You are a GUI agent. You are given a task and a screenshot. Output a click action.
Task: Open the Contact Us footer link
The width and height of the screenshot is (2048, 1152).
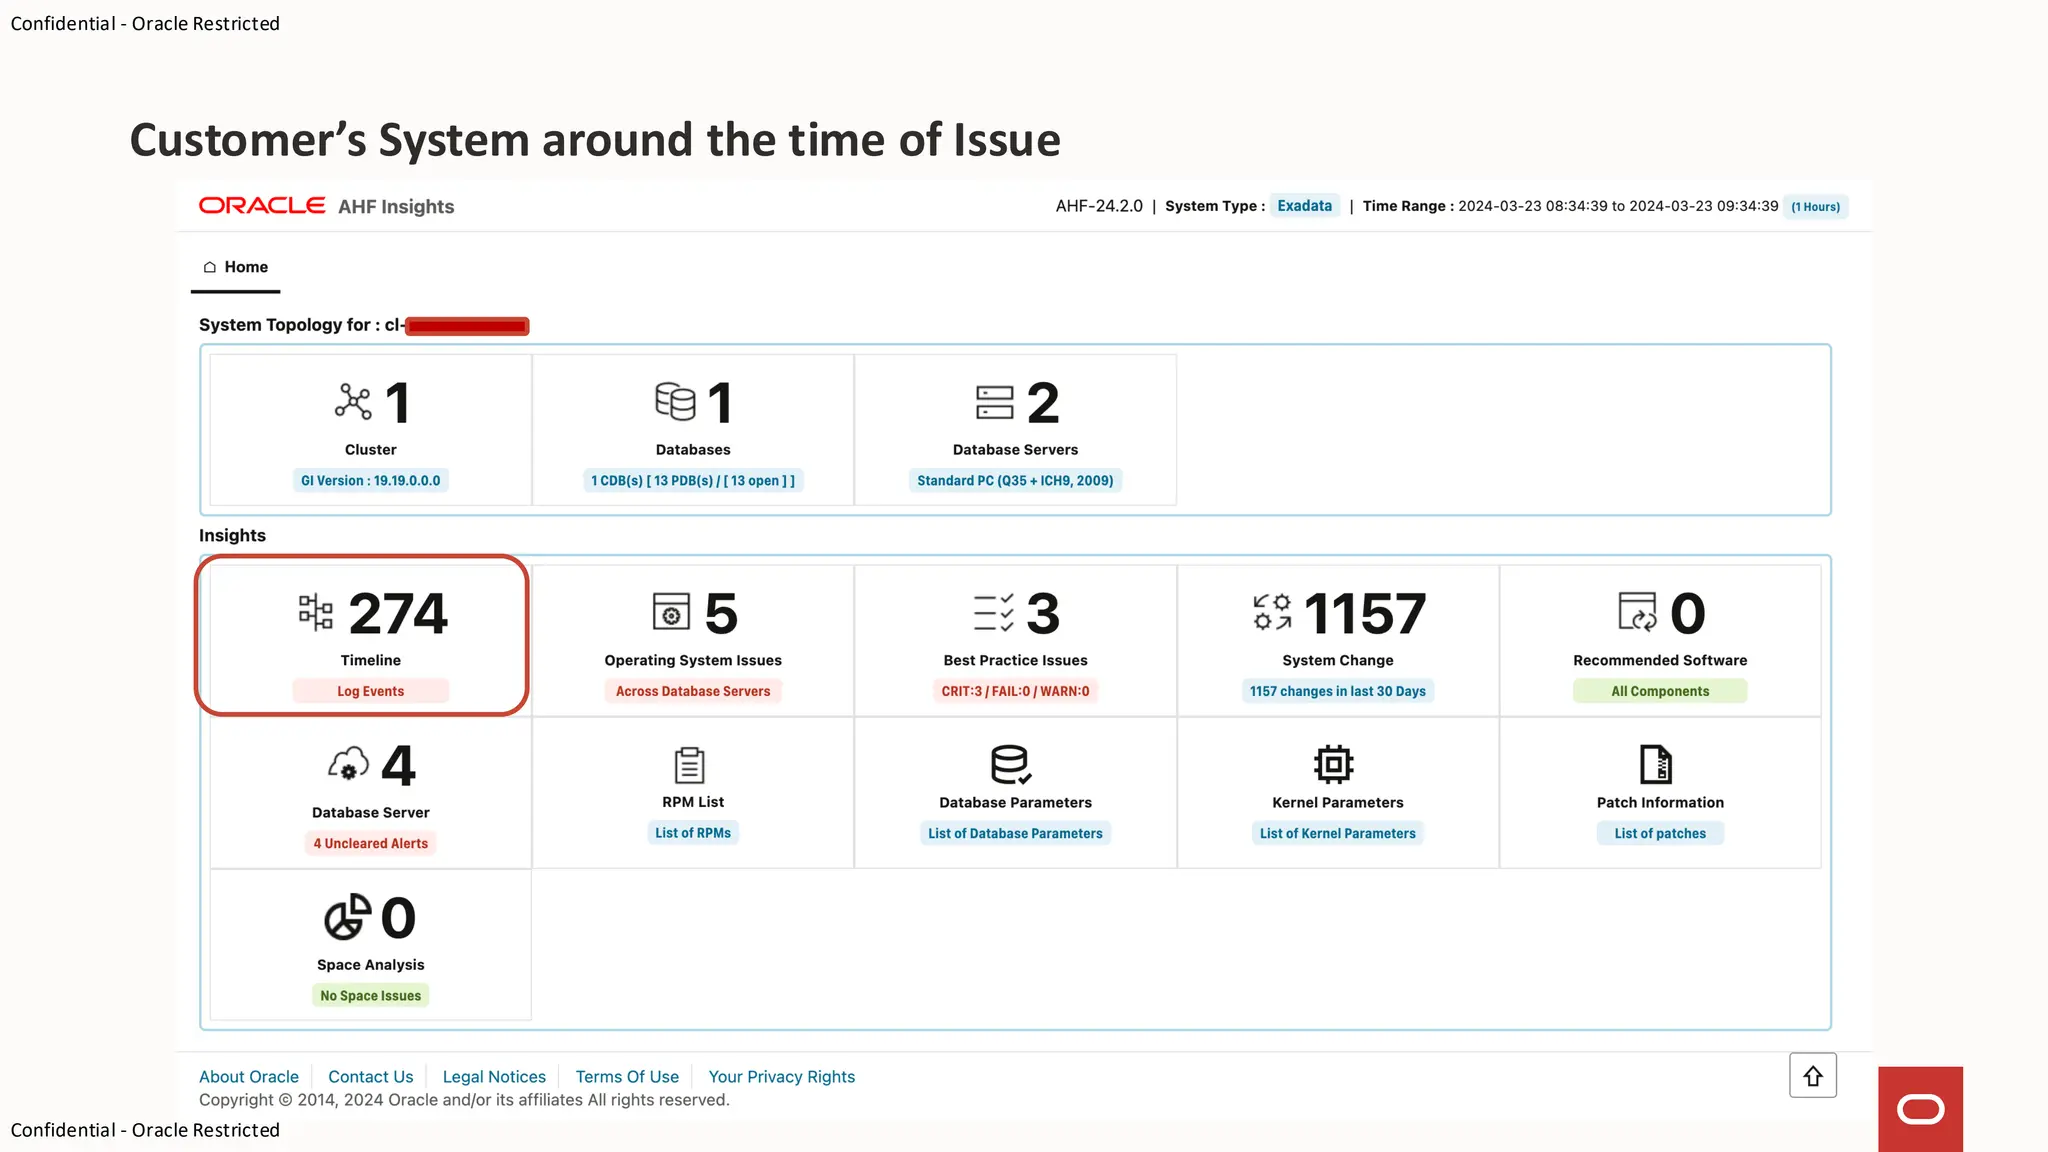(x=371, y=1077)
